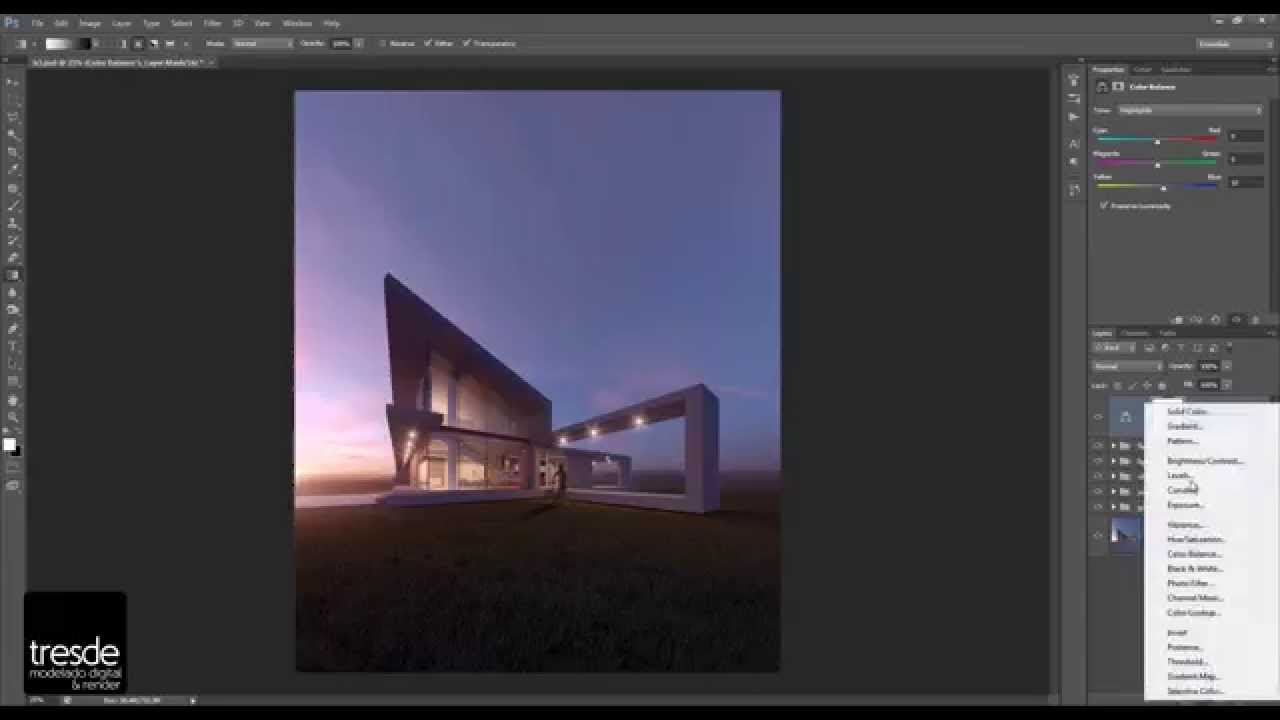Select the Path Selection tool
The image size is (1280, 720).
click(x=13, y=364)
